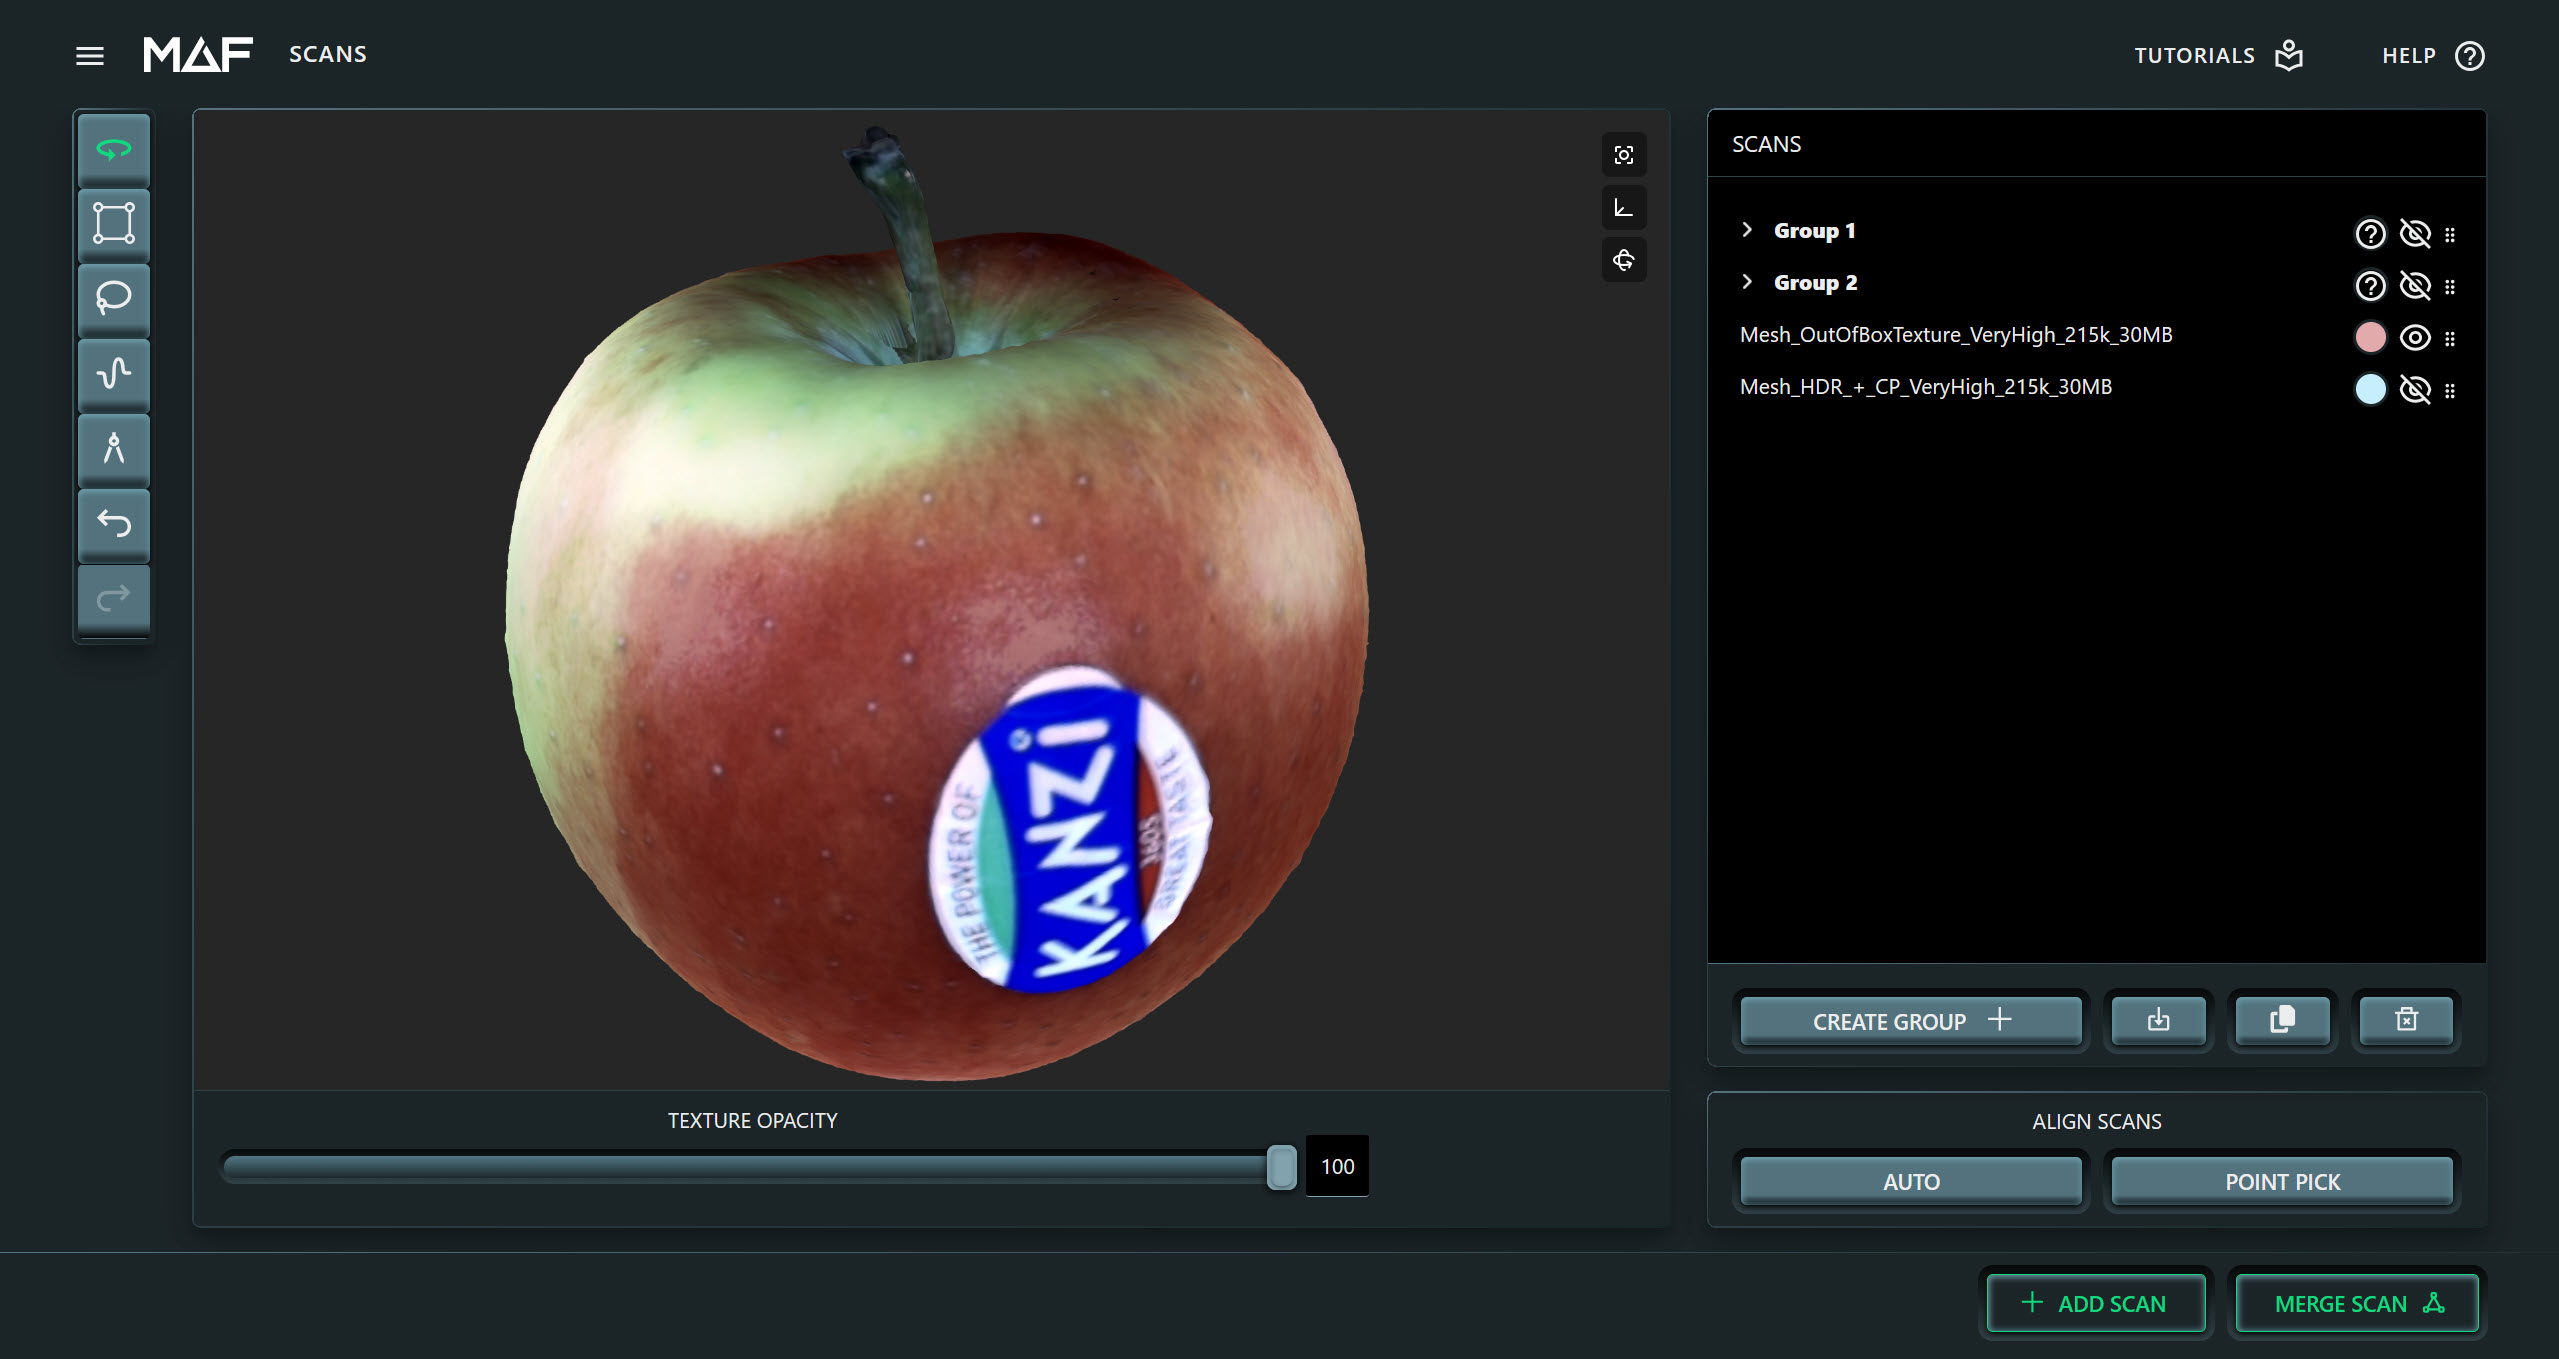
Task: Select the compass measure tool
Action: tap(113, 448)
